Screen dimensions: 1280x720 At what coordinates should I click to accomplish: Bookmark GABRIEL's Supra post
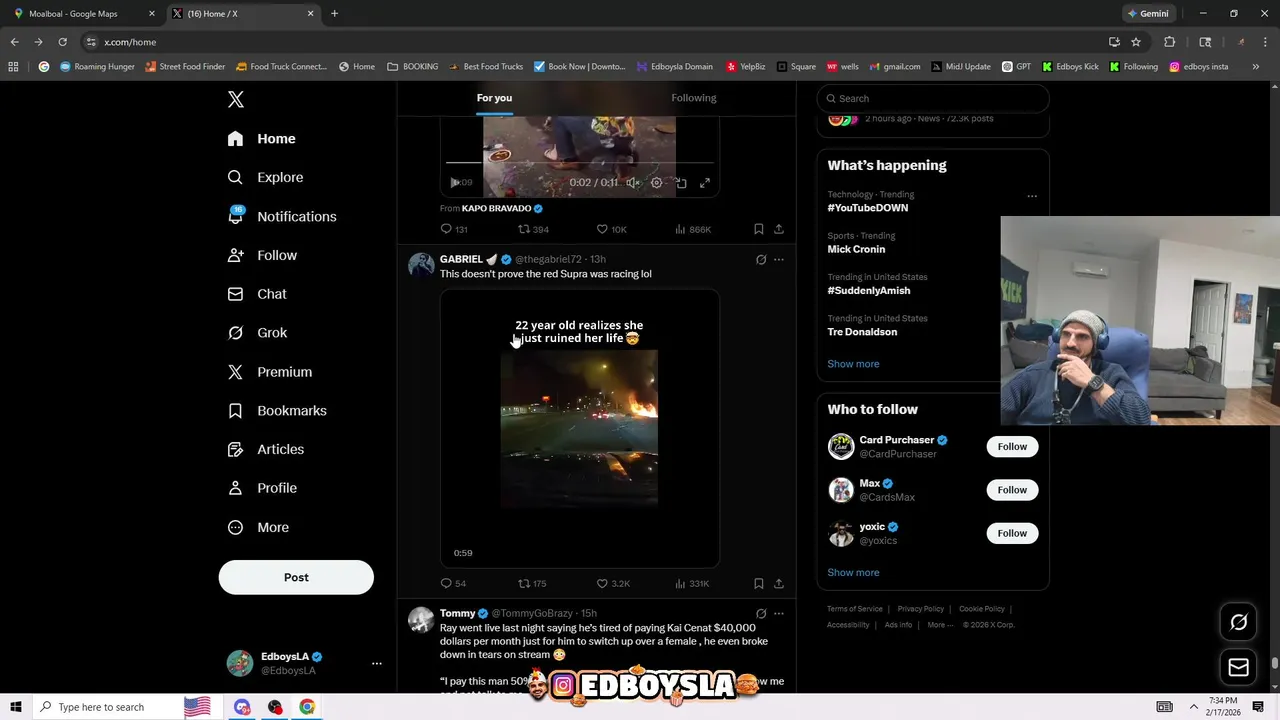pos(759,583)
